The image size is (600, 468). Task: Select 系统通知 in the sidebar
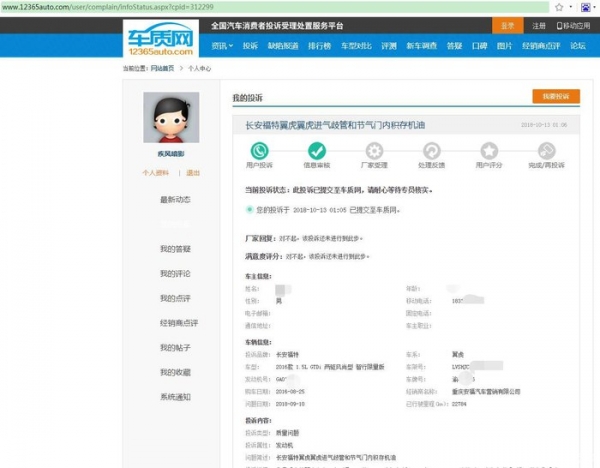pyautogui.click(x=175, y=397)
